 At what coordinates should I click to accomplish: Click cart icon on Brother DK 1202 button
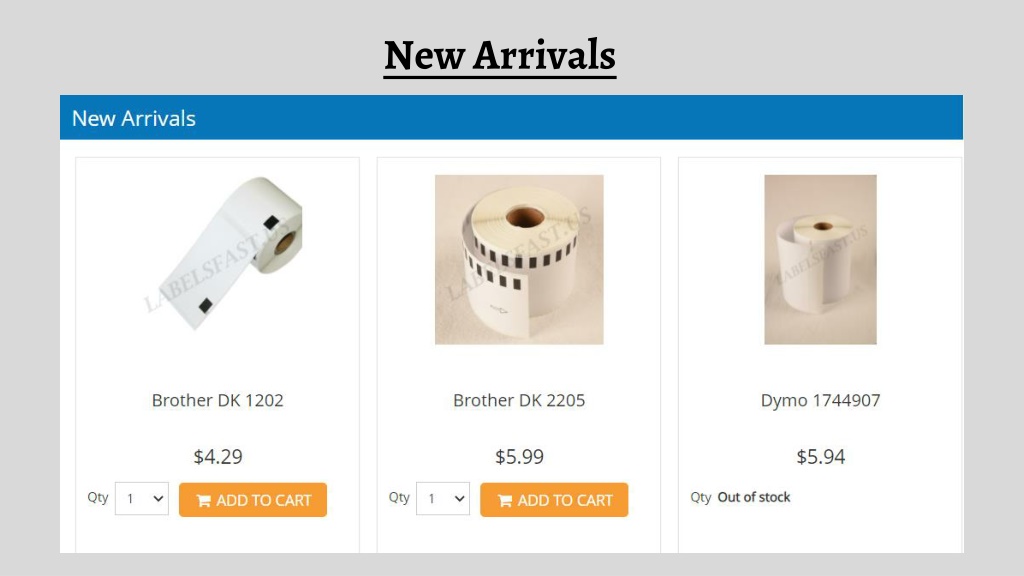(x=204, y=501)
